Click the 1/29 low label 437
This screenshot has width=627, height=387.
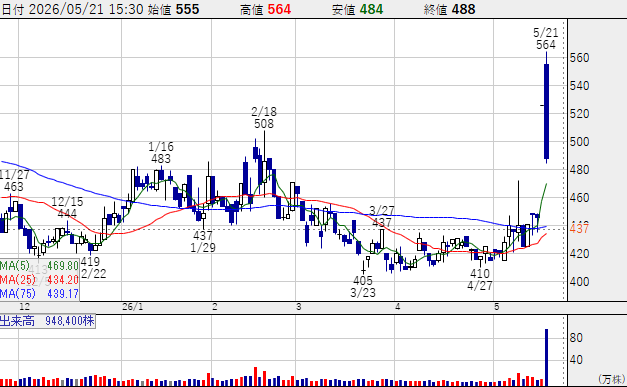(203, 235)
